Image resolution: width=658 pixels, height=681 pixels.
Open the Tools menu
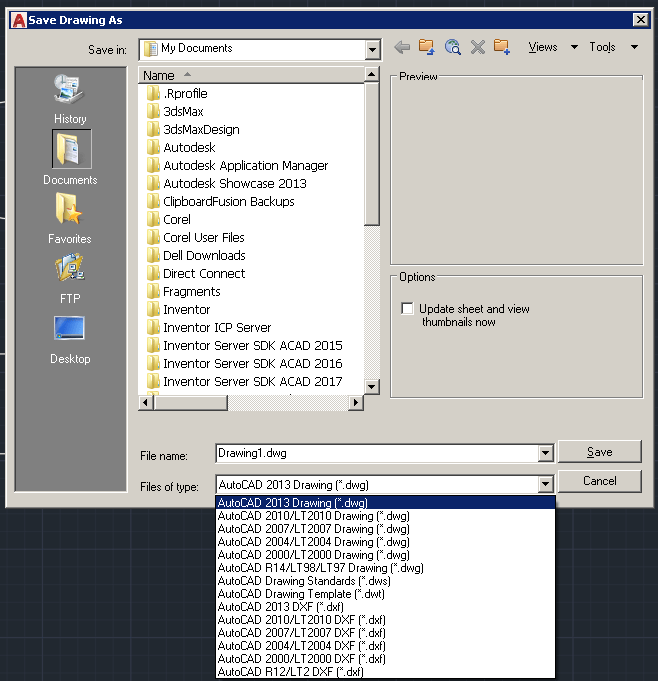point(602,47)
